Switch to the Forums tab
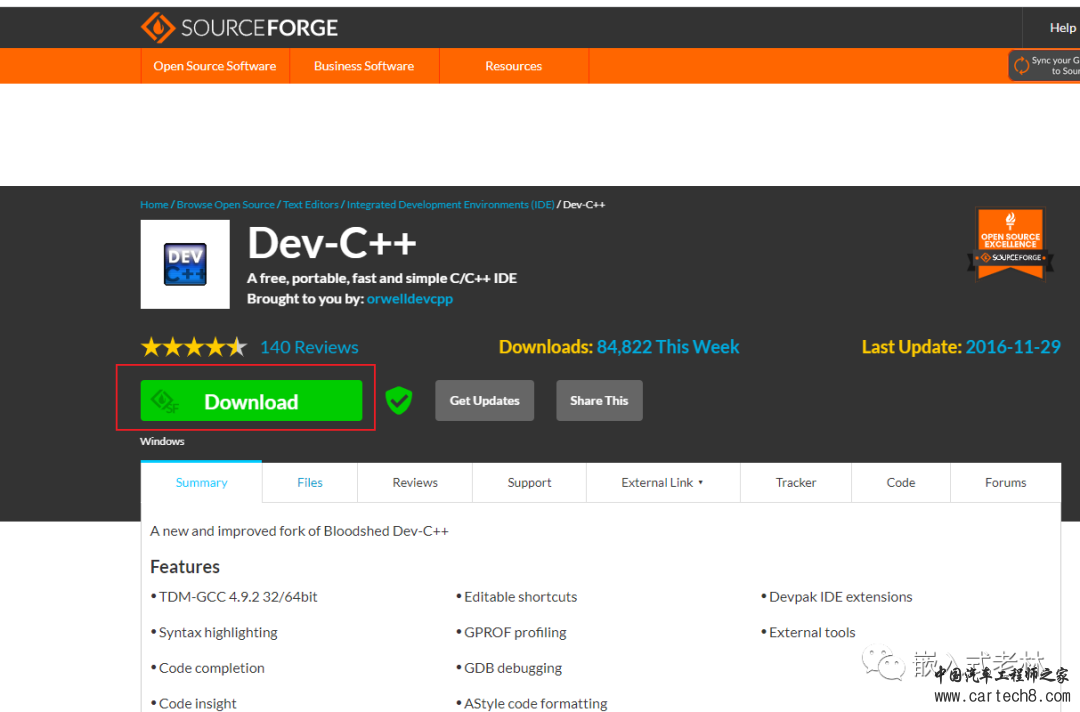This screenshot has width=1080, height=712. click(x=1006, y=483)
